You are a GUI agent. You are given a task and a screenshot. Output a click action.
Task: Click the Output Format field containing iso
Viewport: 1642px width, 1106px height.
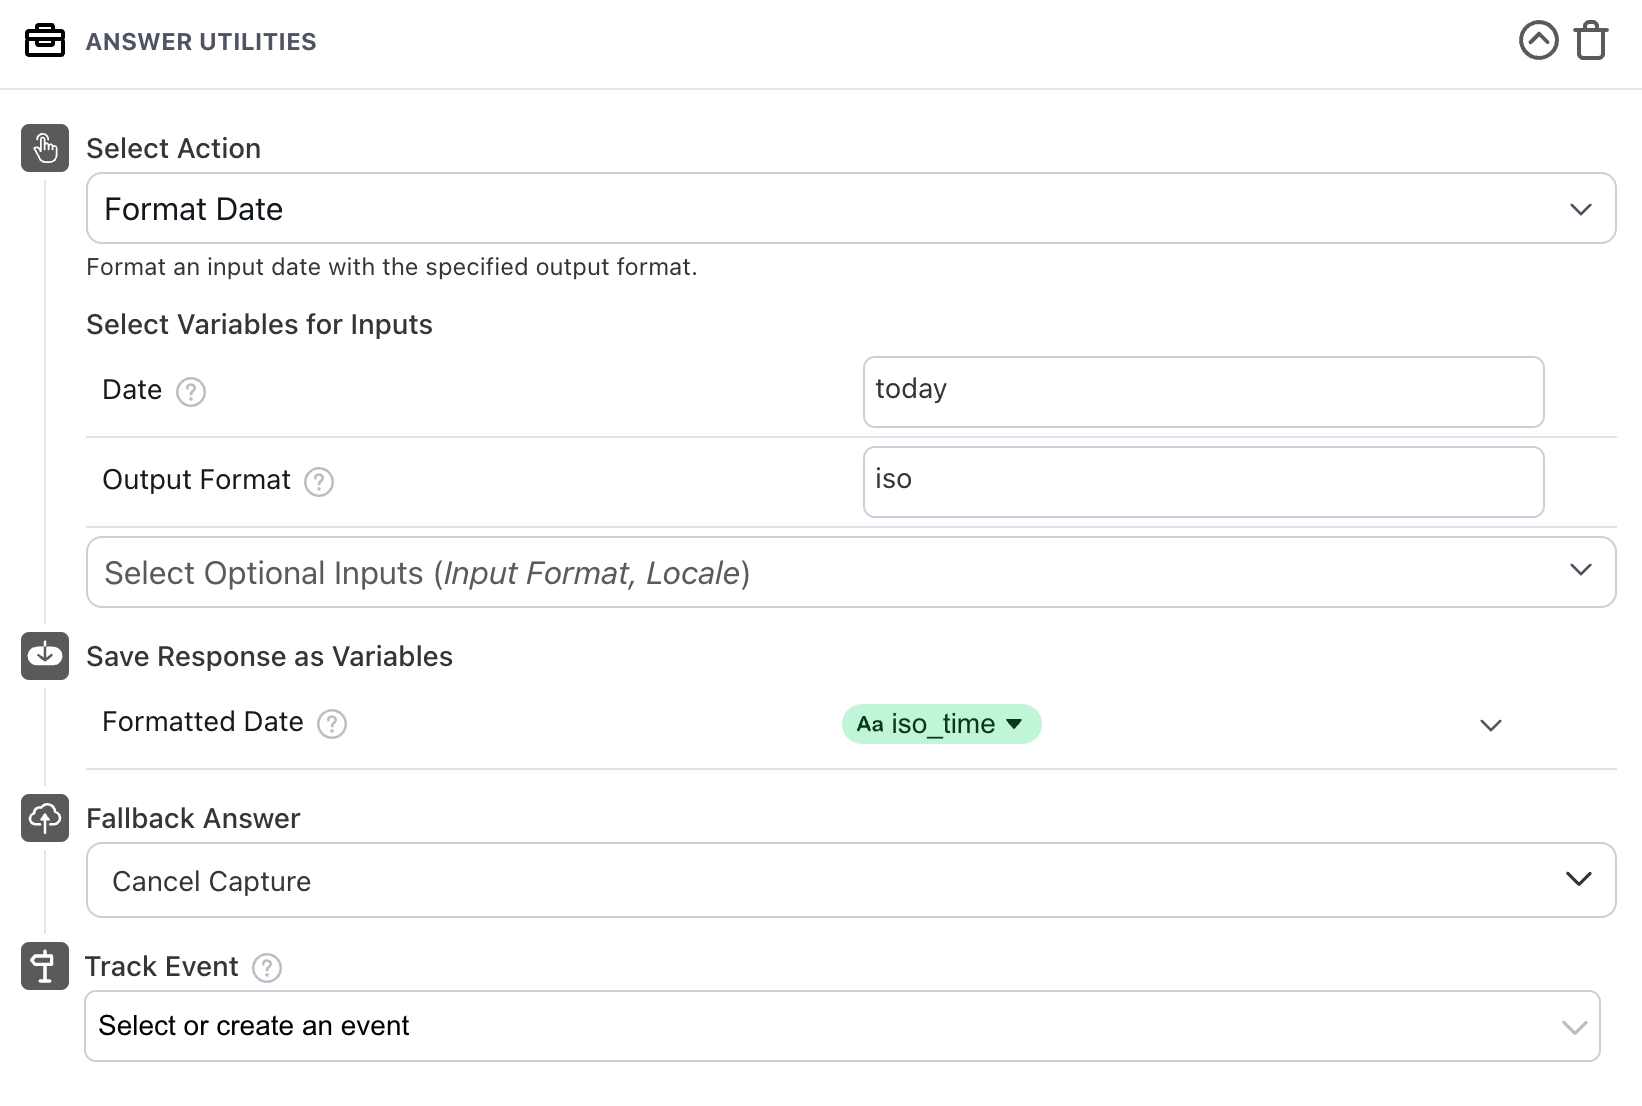[1203, 482]
